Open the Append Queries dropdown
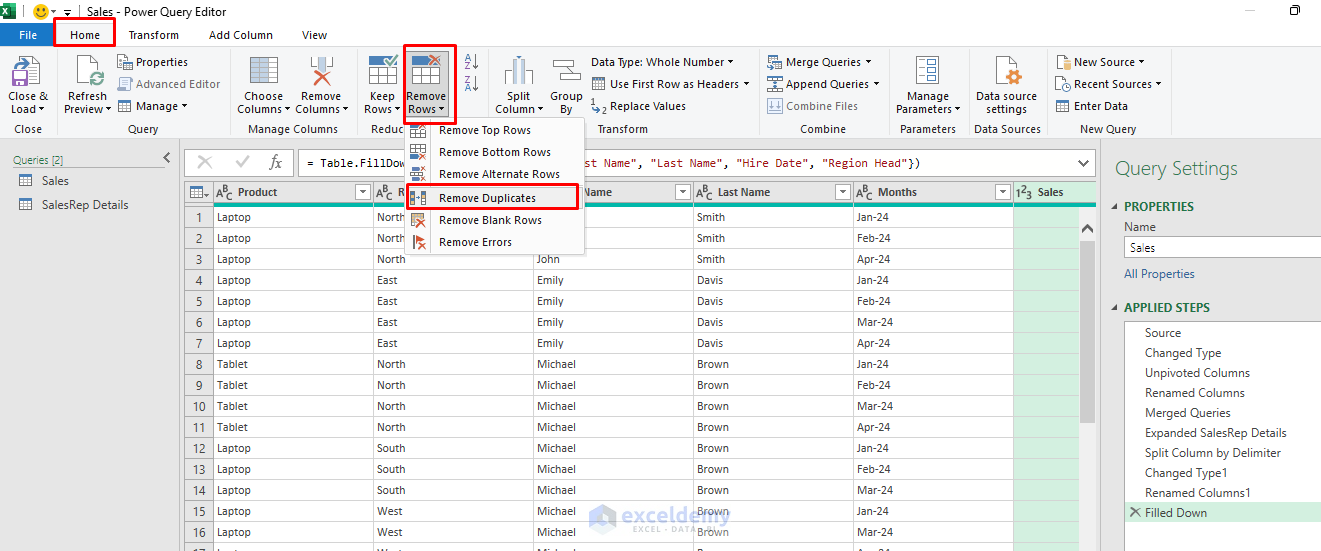The height and width of the screenshot is (551, 1321). coord(823,84)
